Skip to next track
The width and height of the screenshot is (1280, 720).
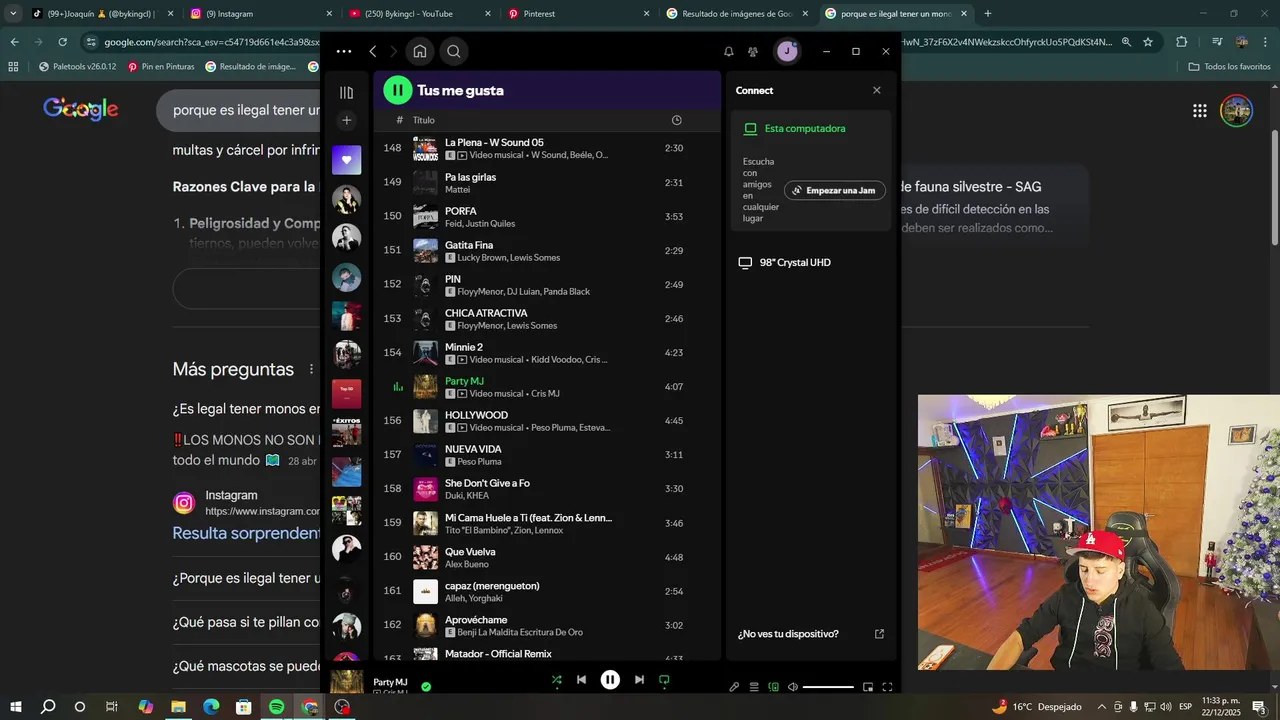click(639, 680)
